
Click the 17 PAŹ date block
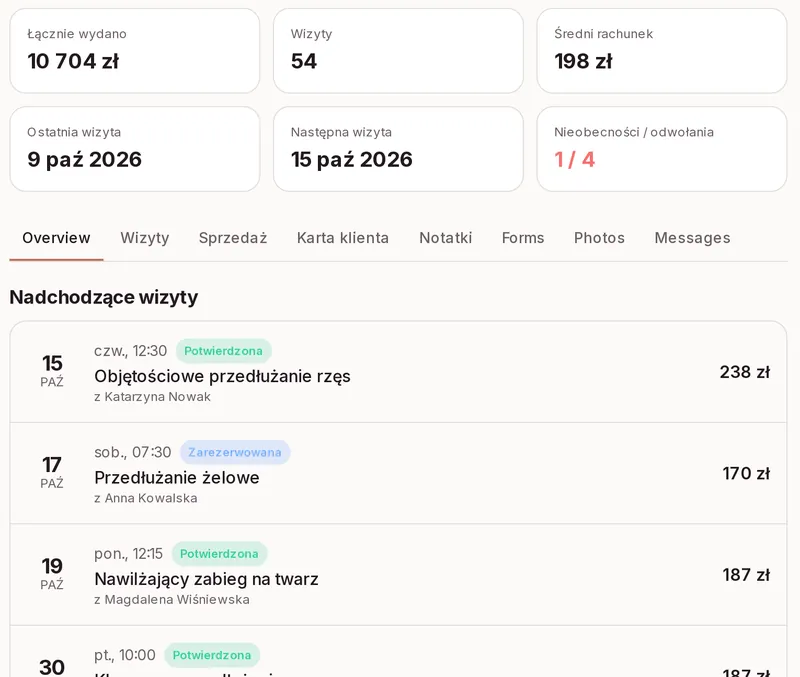(52, 472)
